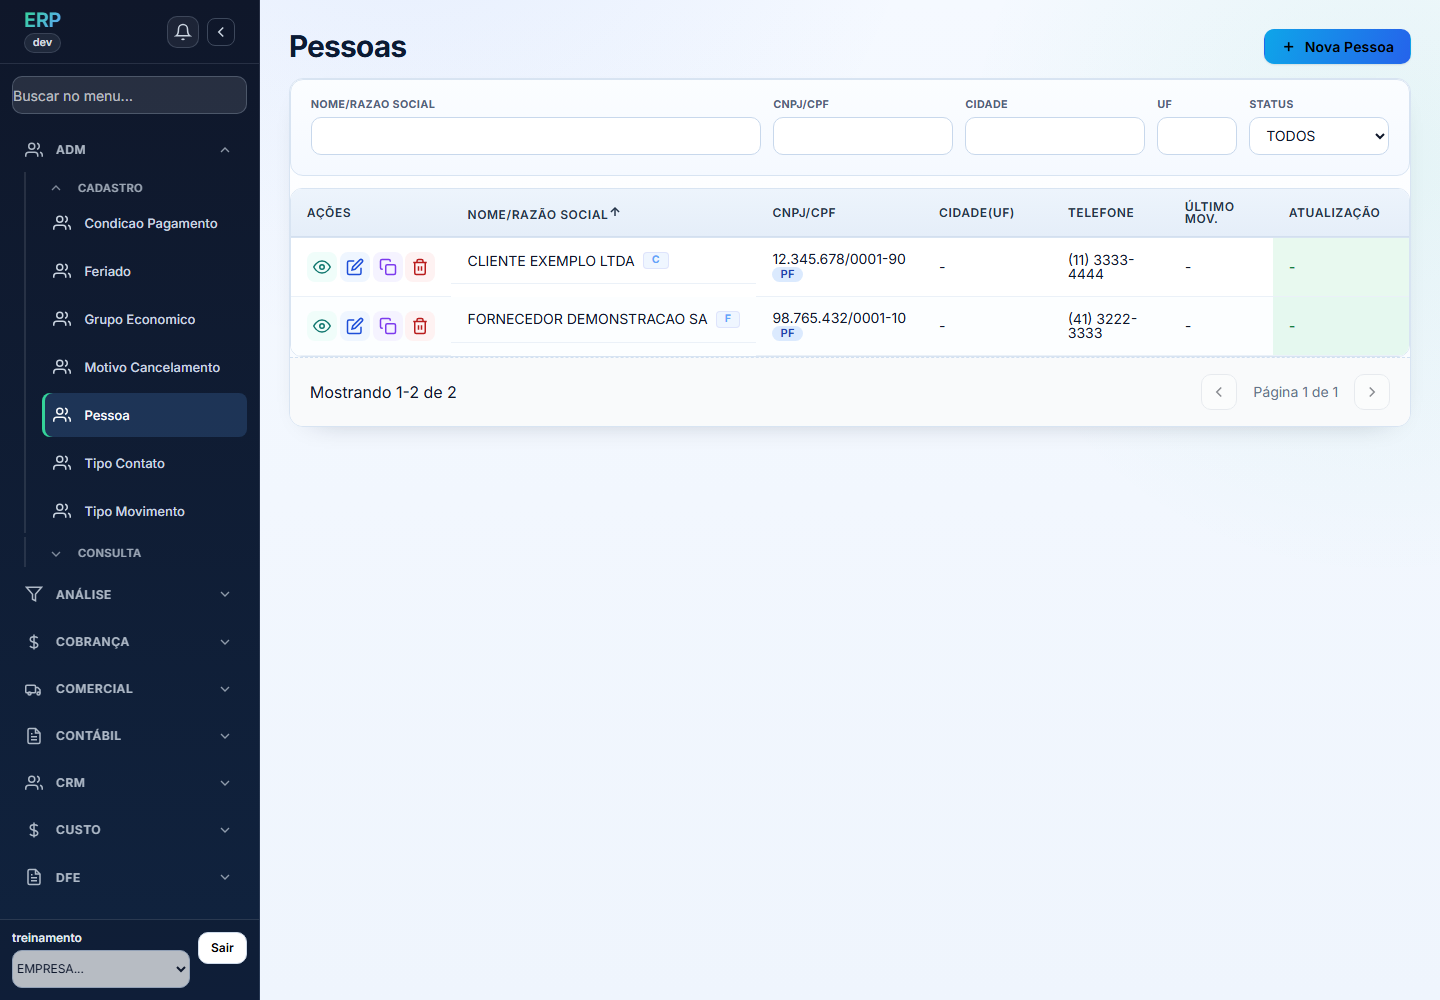Image resolution: width=1440 pixels, height=1000 pixels.
Task: Click the PF tag under 12.345.678/0001-90
Action: tap(788, 274)
